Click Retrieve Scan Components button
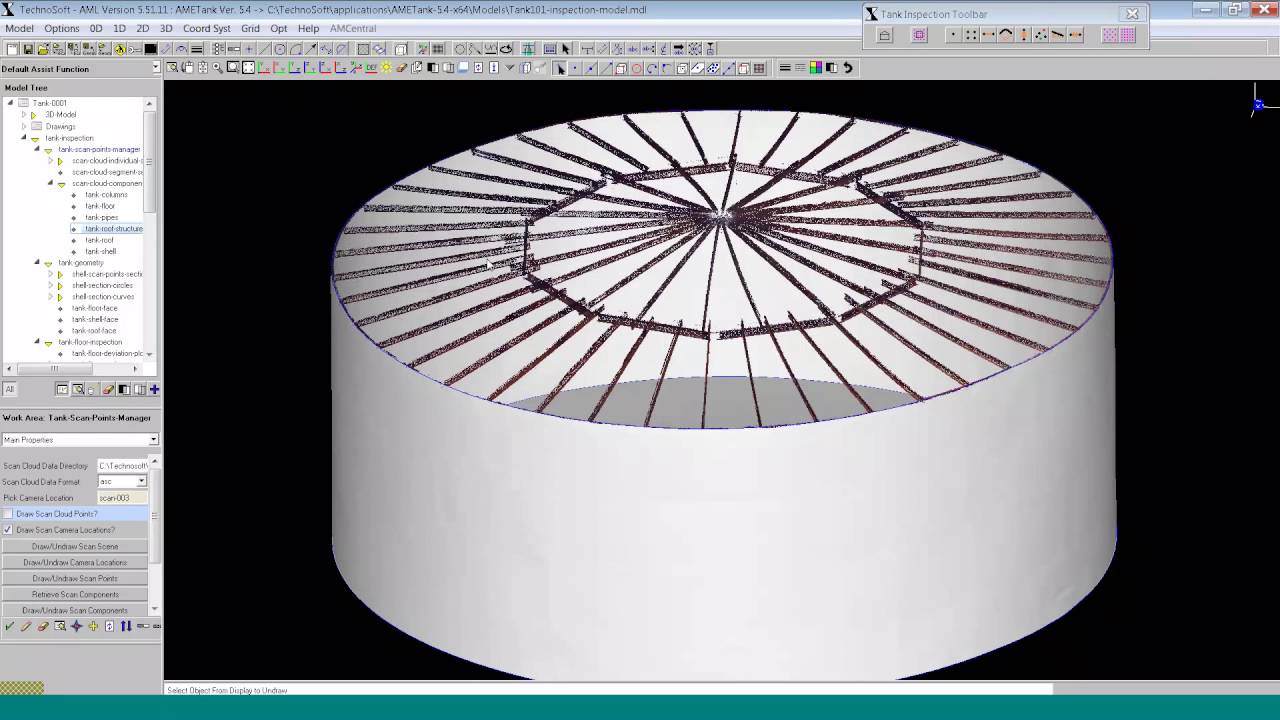Viewport: 1280px width, 720px height. 75,594
